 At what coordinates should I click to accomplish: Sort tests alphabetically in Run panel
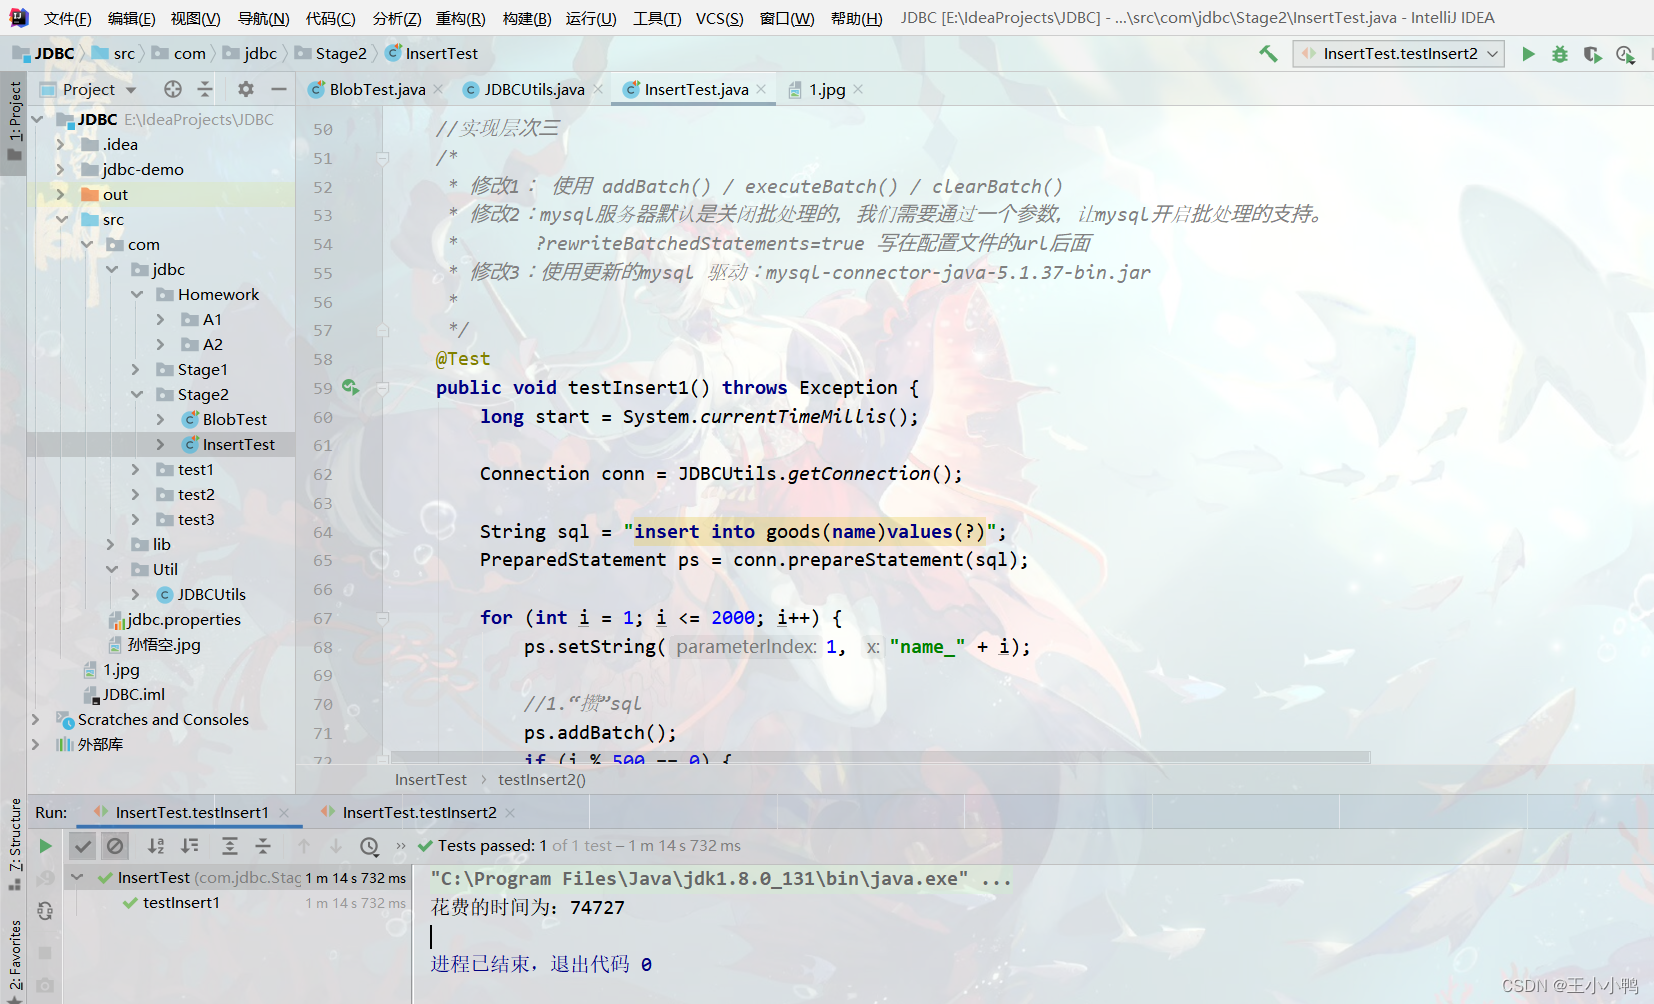156,846
